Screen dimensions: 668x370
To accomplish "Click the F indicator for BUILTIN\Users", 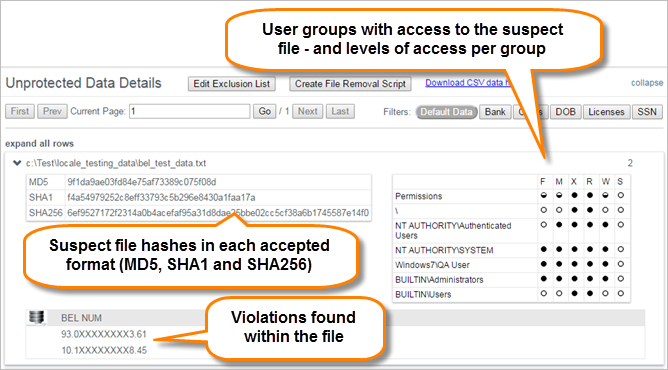I will pos(544,294).
